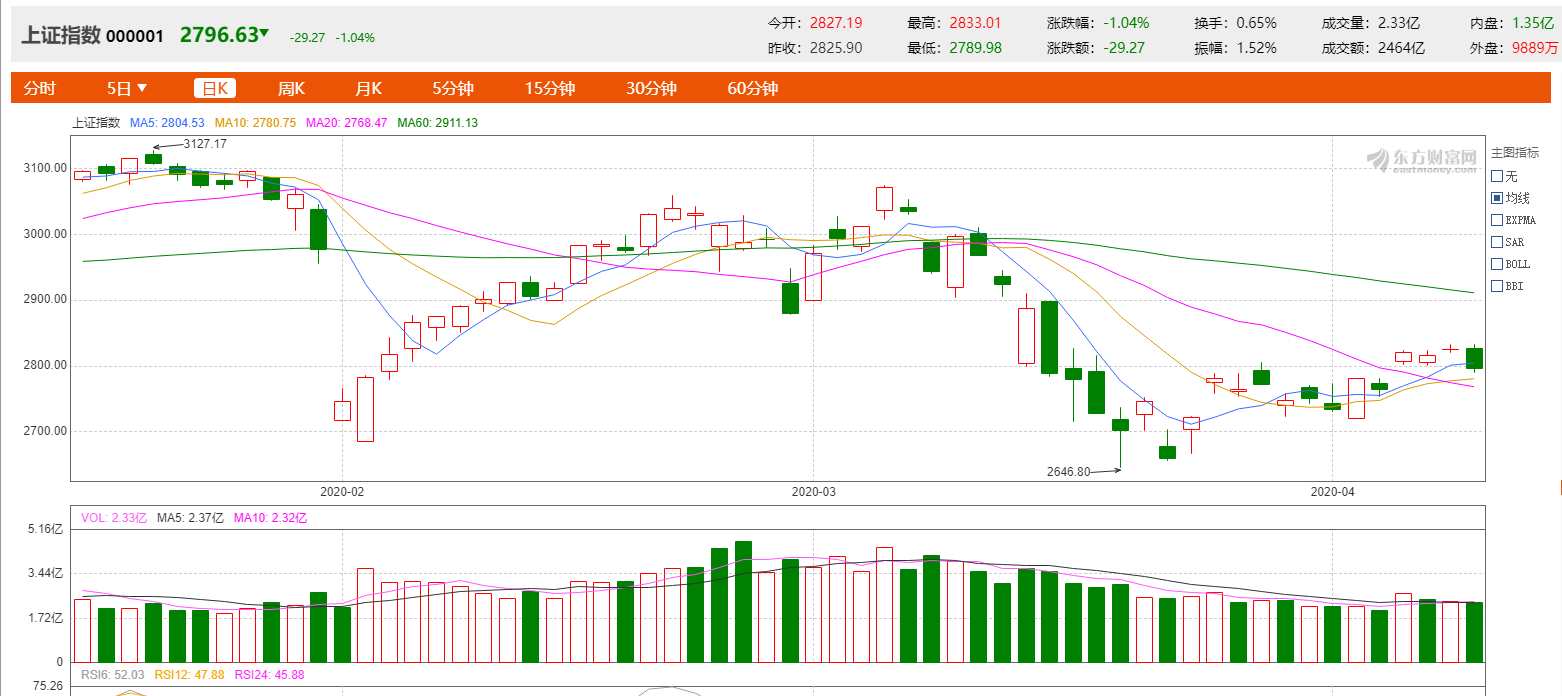The width and height of the screenshot is (1562, 696).
Task: Select the 分时 chart tab
Action: 40,88
